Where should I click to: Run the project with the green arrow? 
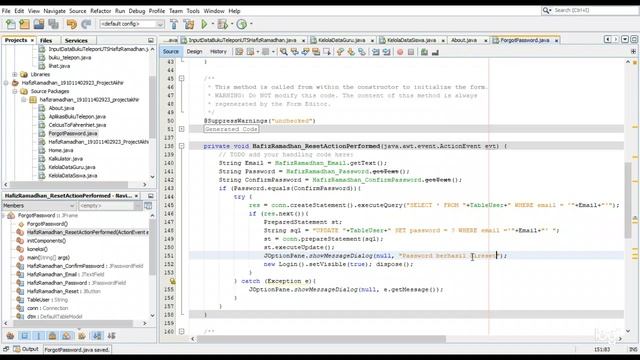(x=204, y=24)
